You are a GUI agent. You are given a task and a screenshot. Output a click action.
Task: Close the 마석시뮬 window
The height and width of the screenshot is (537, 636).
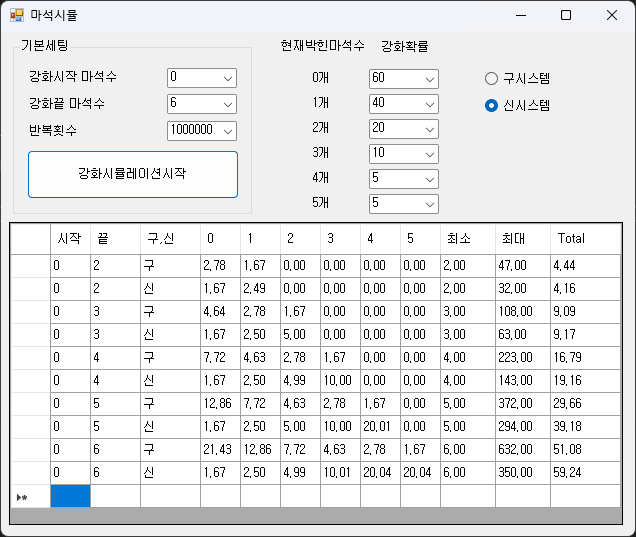point(612,15)
